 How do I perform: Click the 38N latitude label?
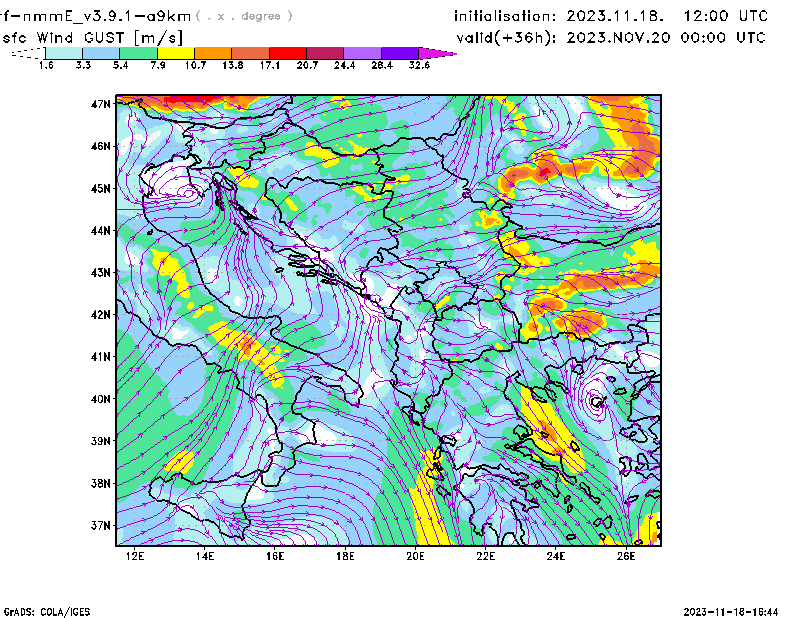point(101,483)
